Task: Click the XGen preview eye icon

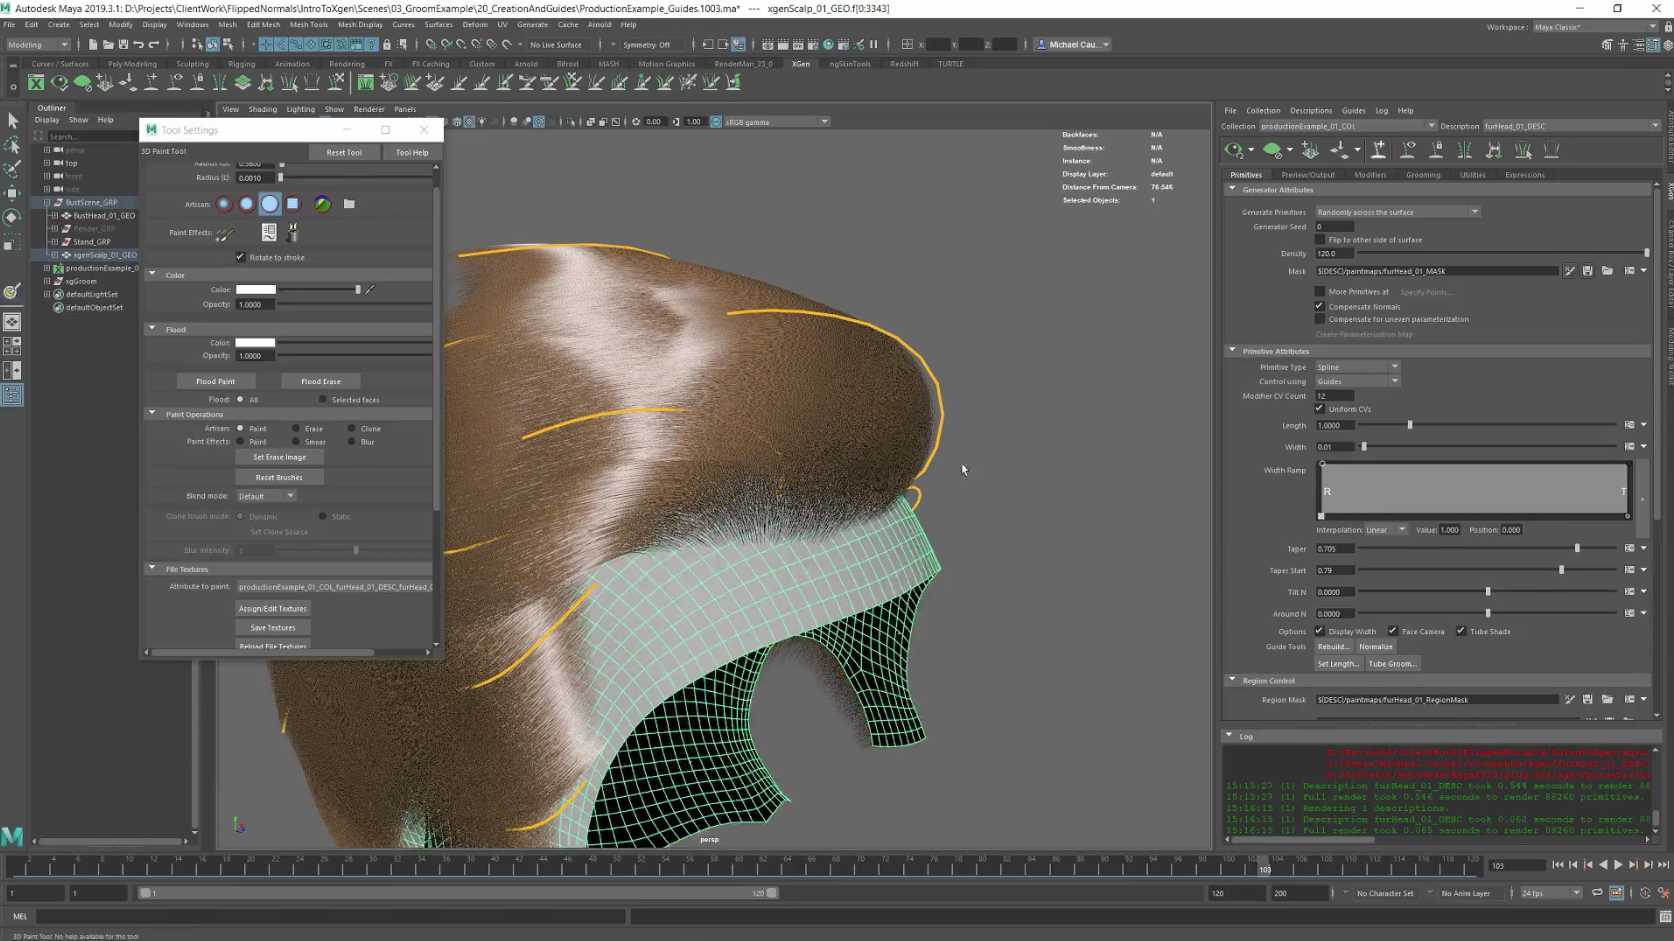Action: (1234, 150)
